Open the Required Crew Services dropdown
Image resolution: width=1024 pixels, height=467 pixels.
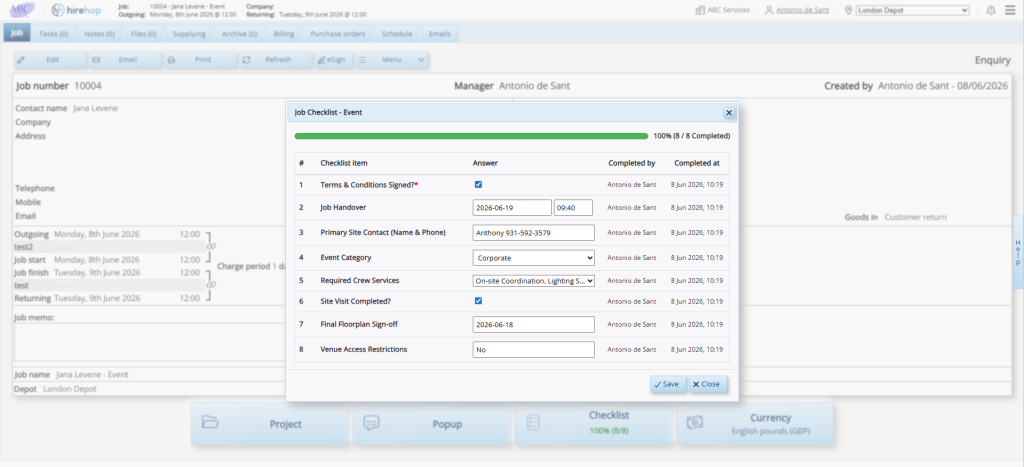(x=534, y=281)
